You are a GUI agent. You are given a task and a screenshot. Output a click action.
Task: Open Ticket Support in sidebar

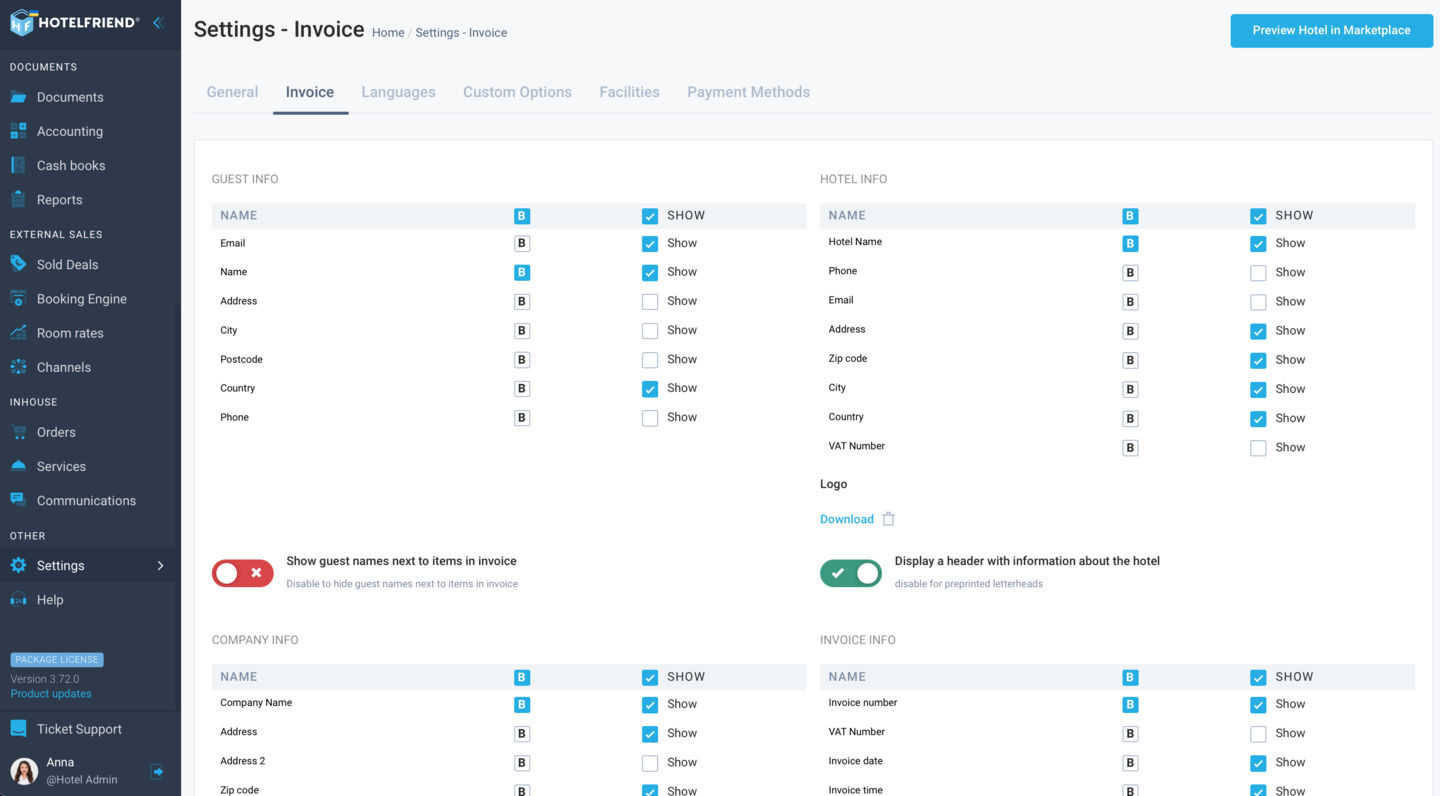click(x=79, y=729)
